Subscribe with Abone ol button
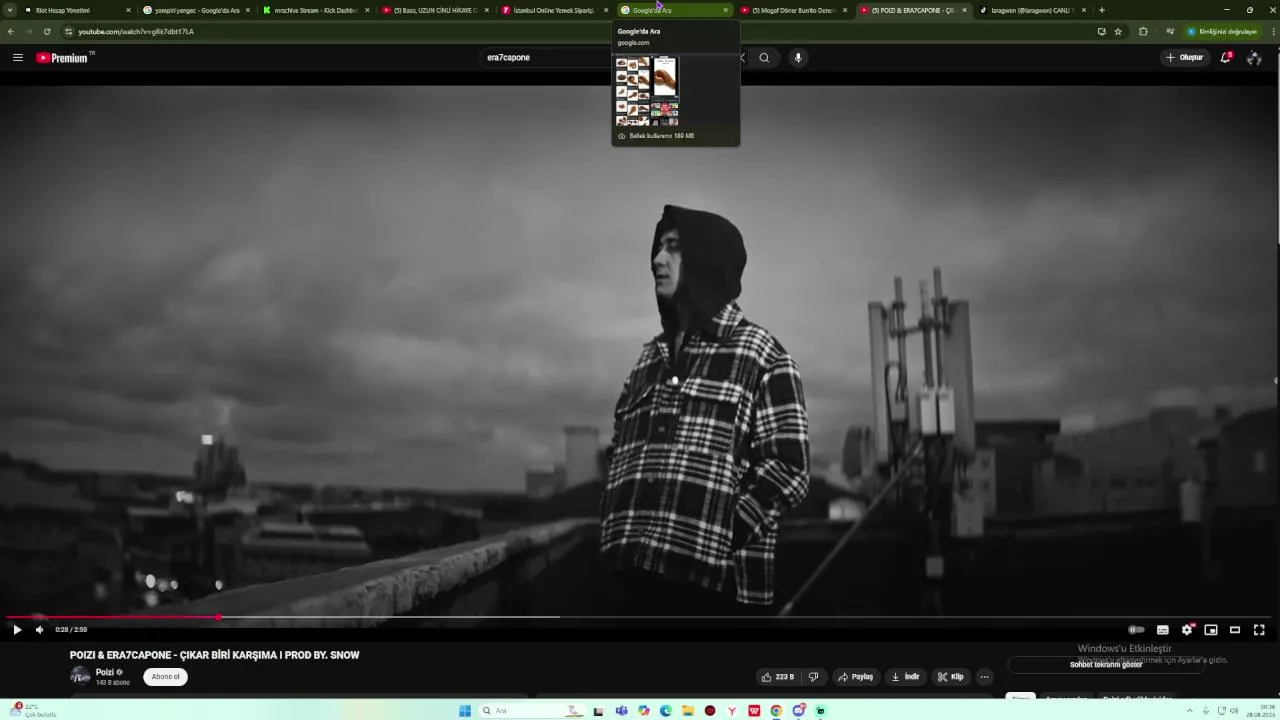 (x=166, y=677)
